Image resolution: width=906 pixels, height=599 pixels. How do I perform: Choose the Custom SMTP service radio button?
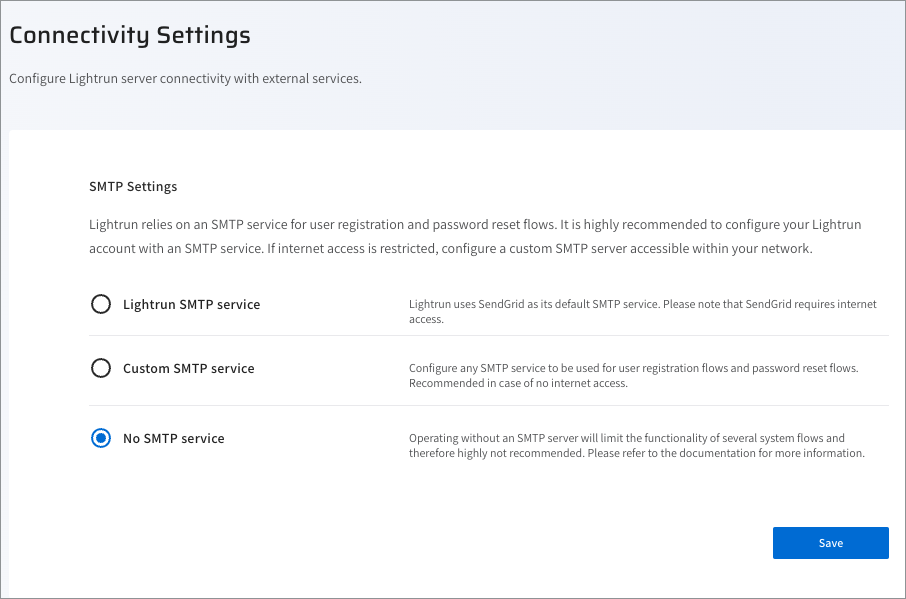[x=101, y=368]
